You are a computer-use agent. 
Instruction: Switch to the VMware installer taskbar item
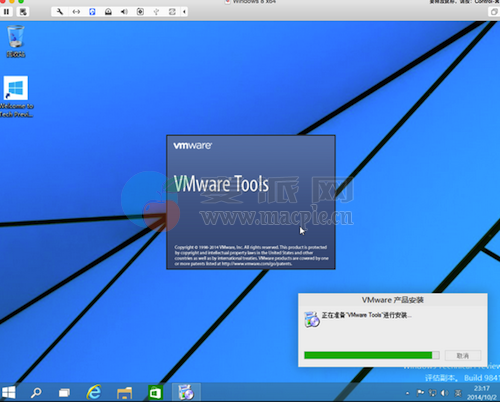point(186,392)
